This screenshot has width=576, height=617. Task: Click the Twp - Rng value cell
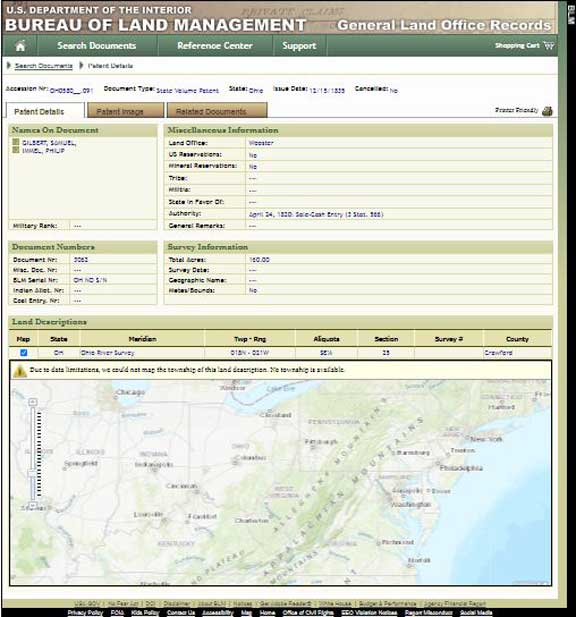click(x=250, y=353)
